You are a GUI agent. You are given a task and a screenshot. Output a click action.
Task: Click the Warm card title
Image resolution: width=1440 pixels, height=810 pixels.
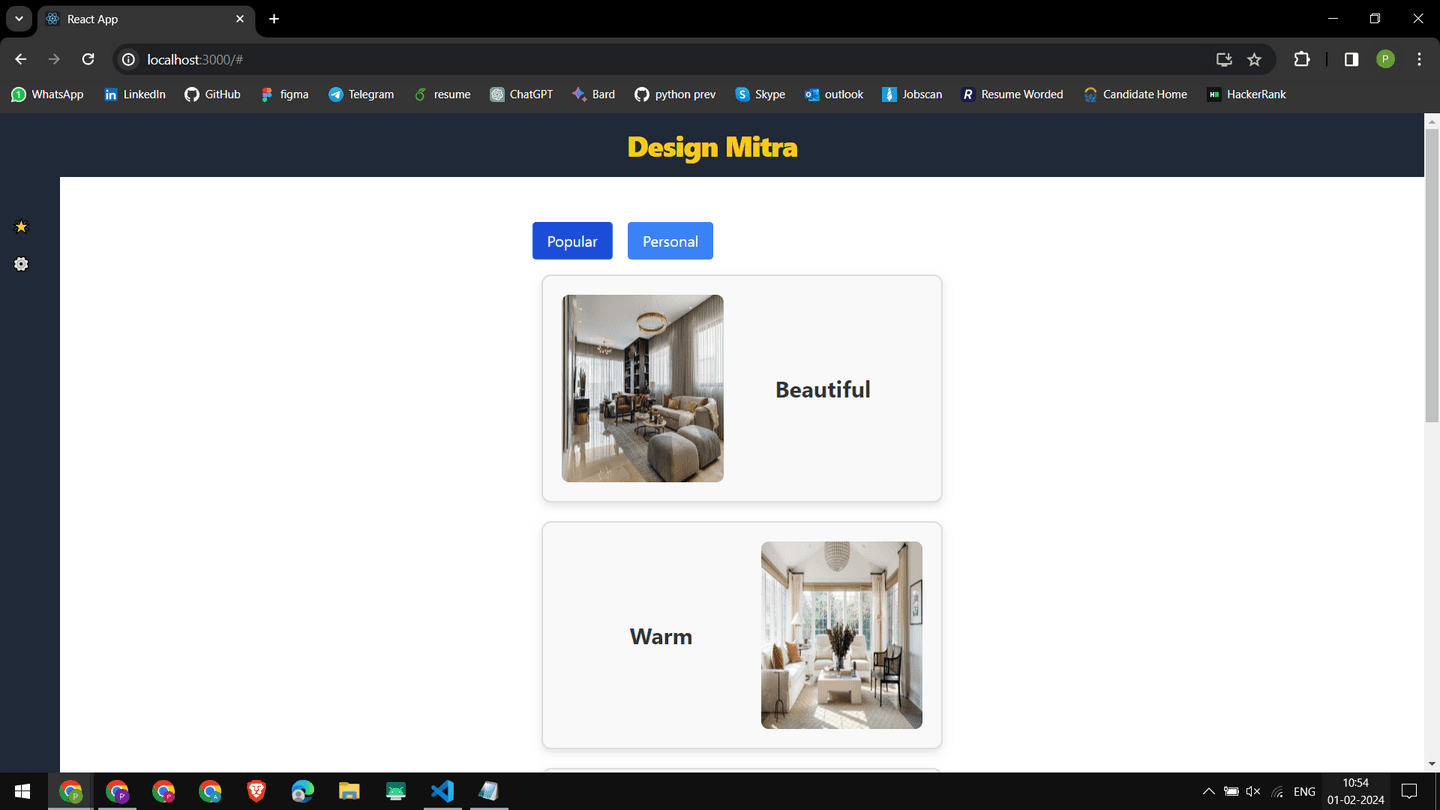click(x=661, y=636)
